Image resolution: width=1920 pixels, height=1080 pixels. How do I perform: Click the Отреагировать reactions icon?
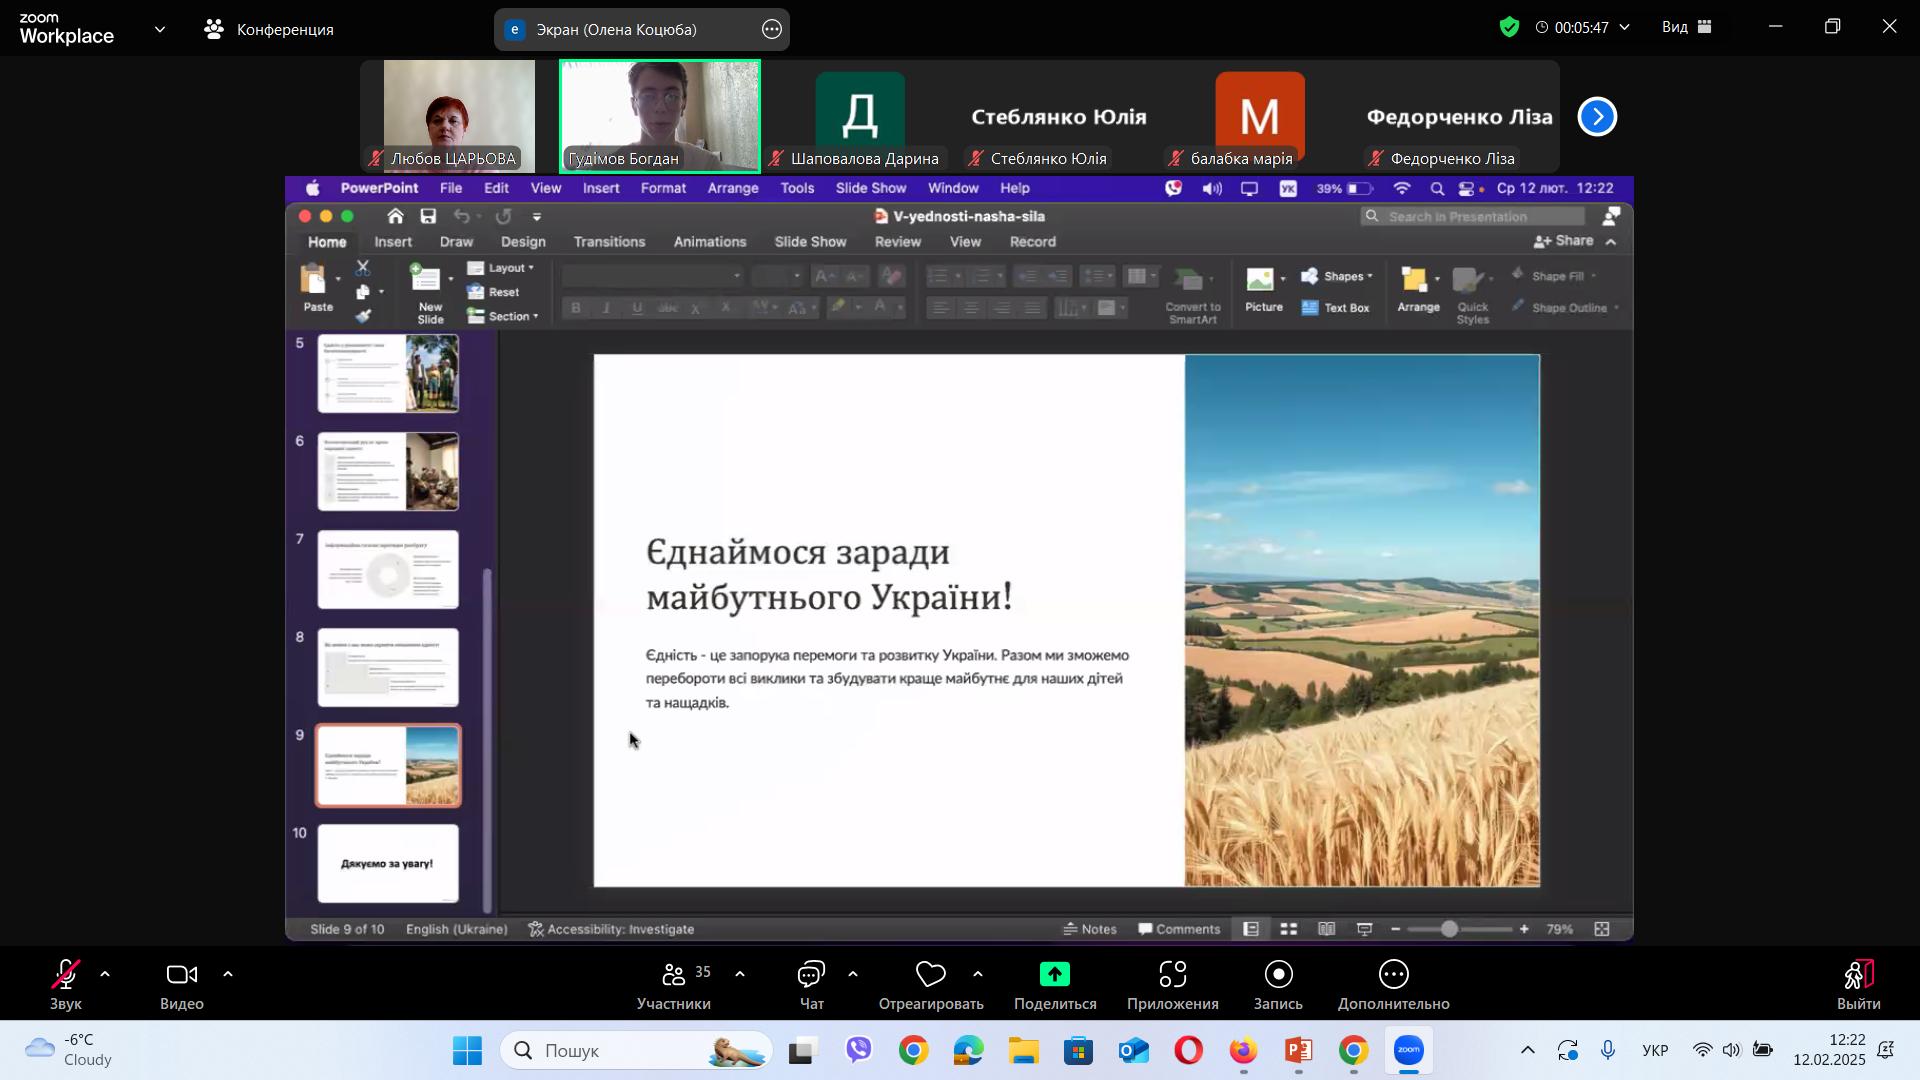coord(930,976)
